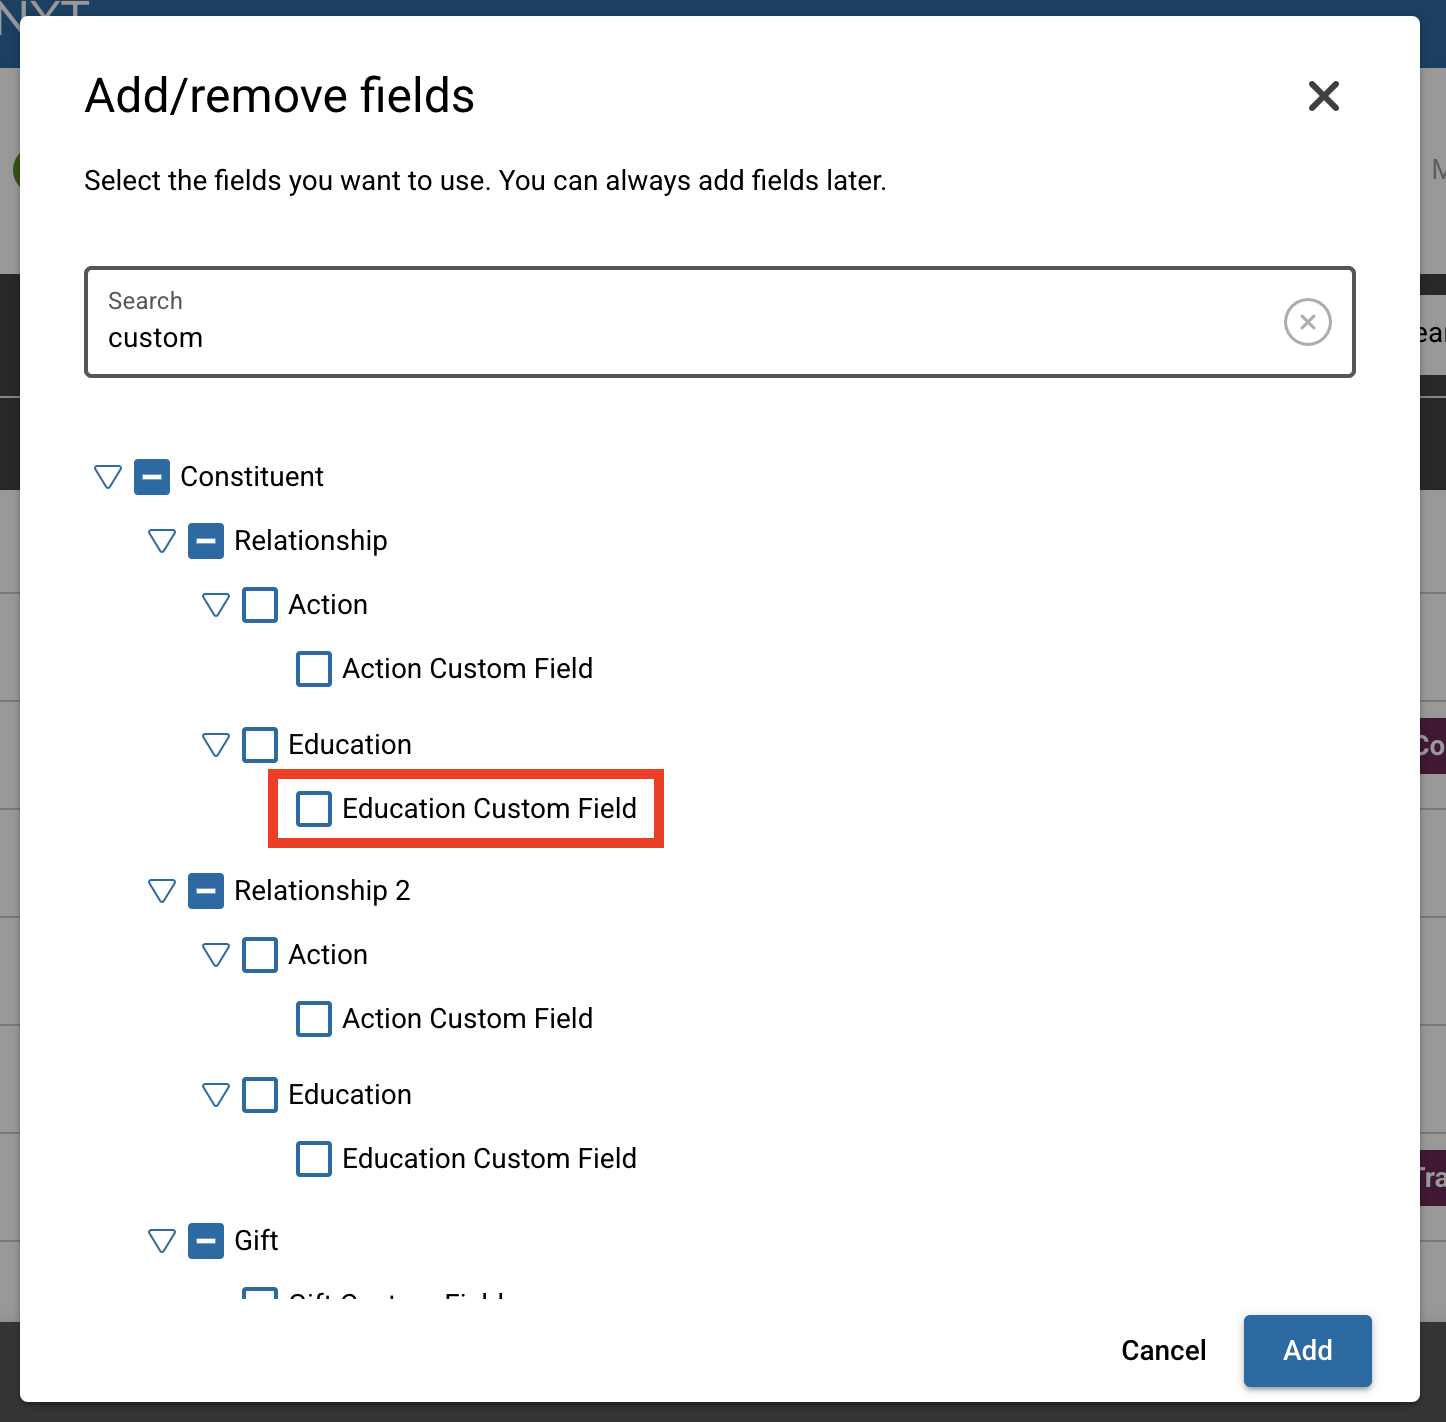Toggle the Constituent checkbox

(x=152, y=477)
